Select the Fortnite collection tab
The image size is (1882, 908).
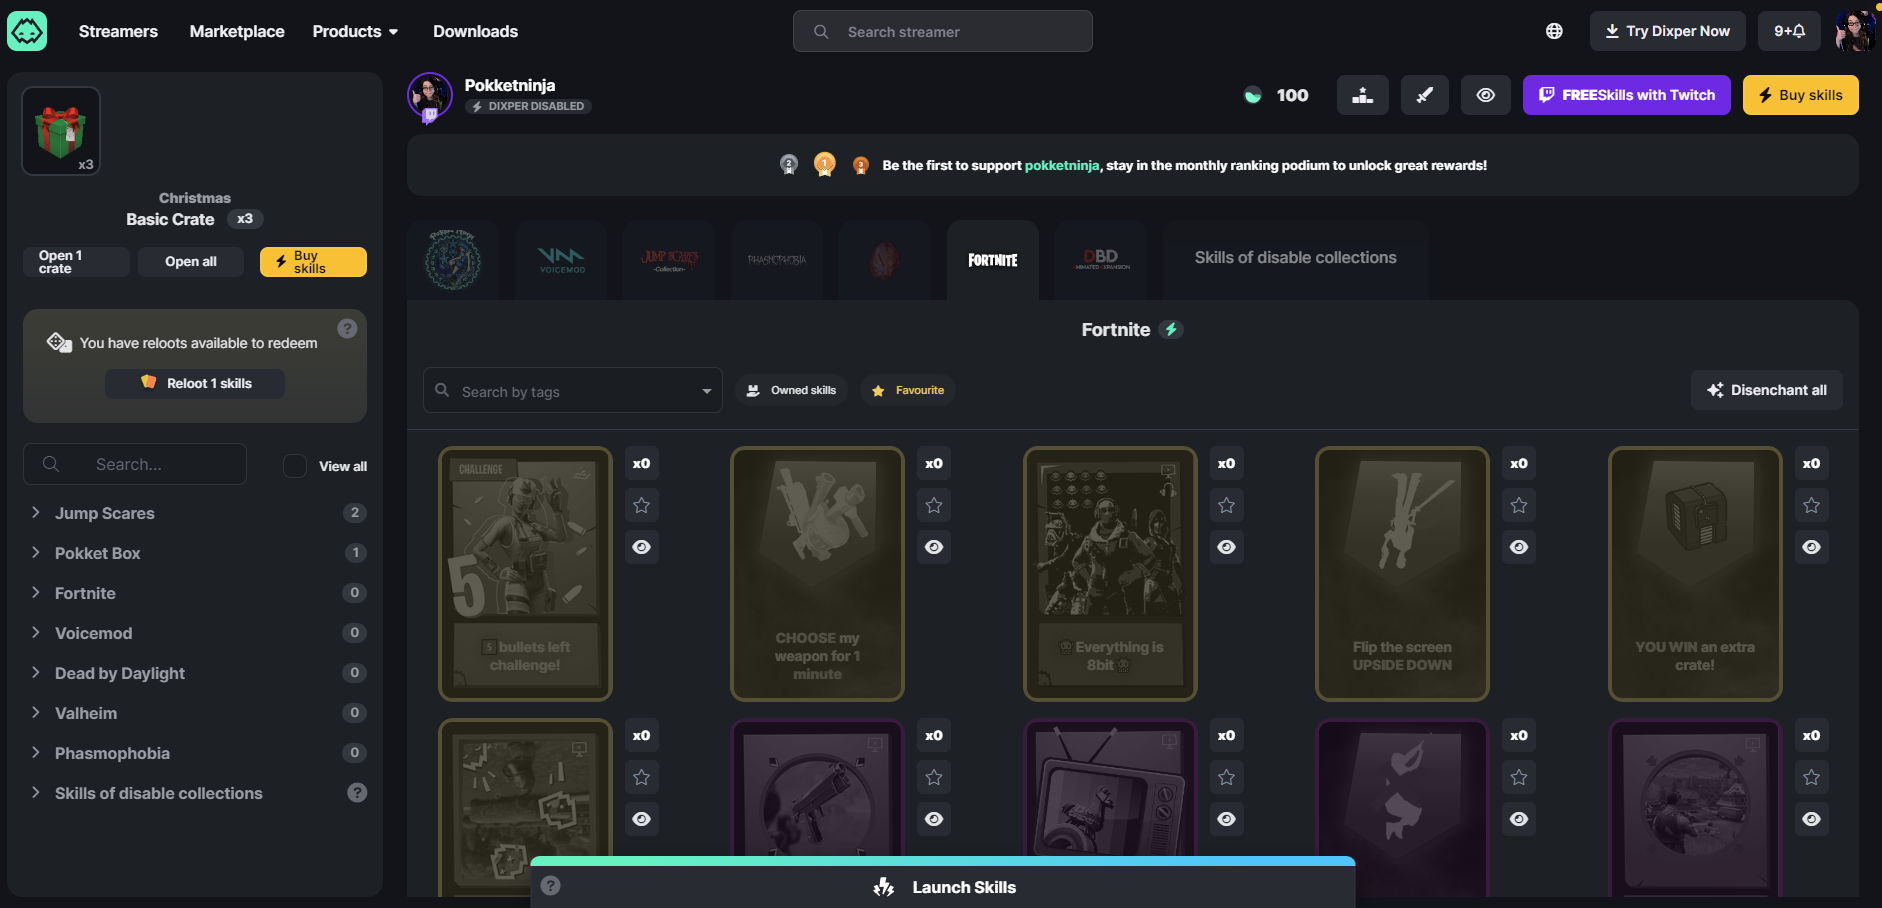point(993,260)
